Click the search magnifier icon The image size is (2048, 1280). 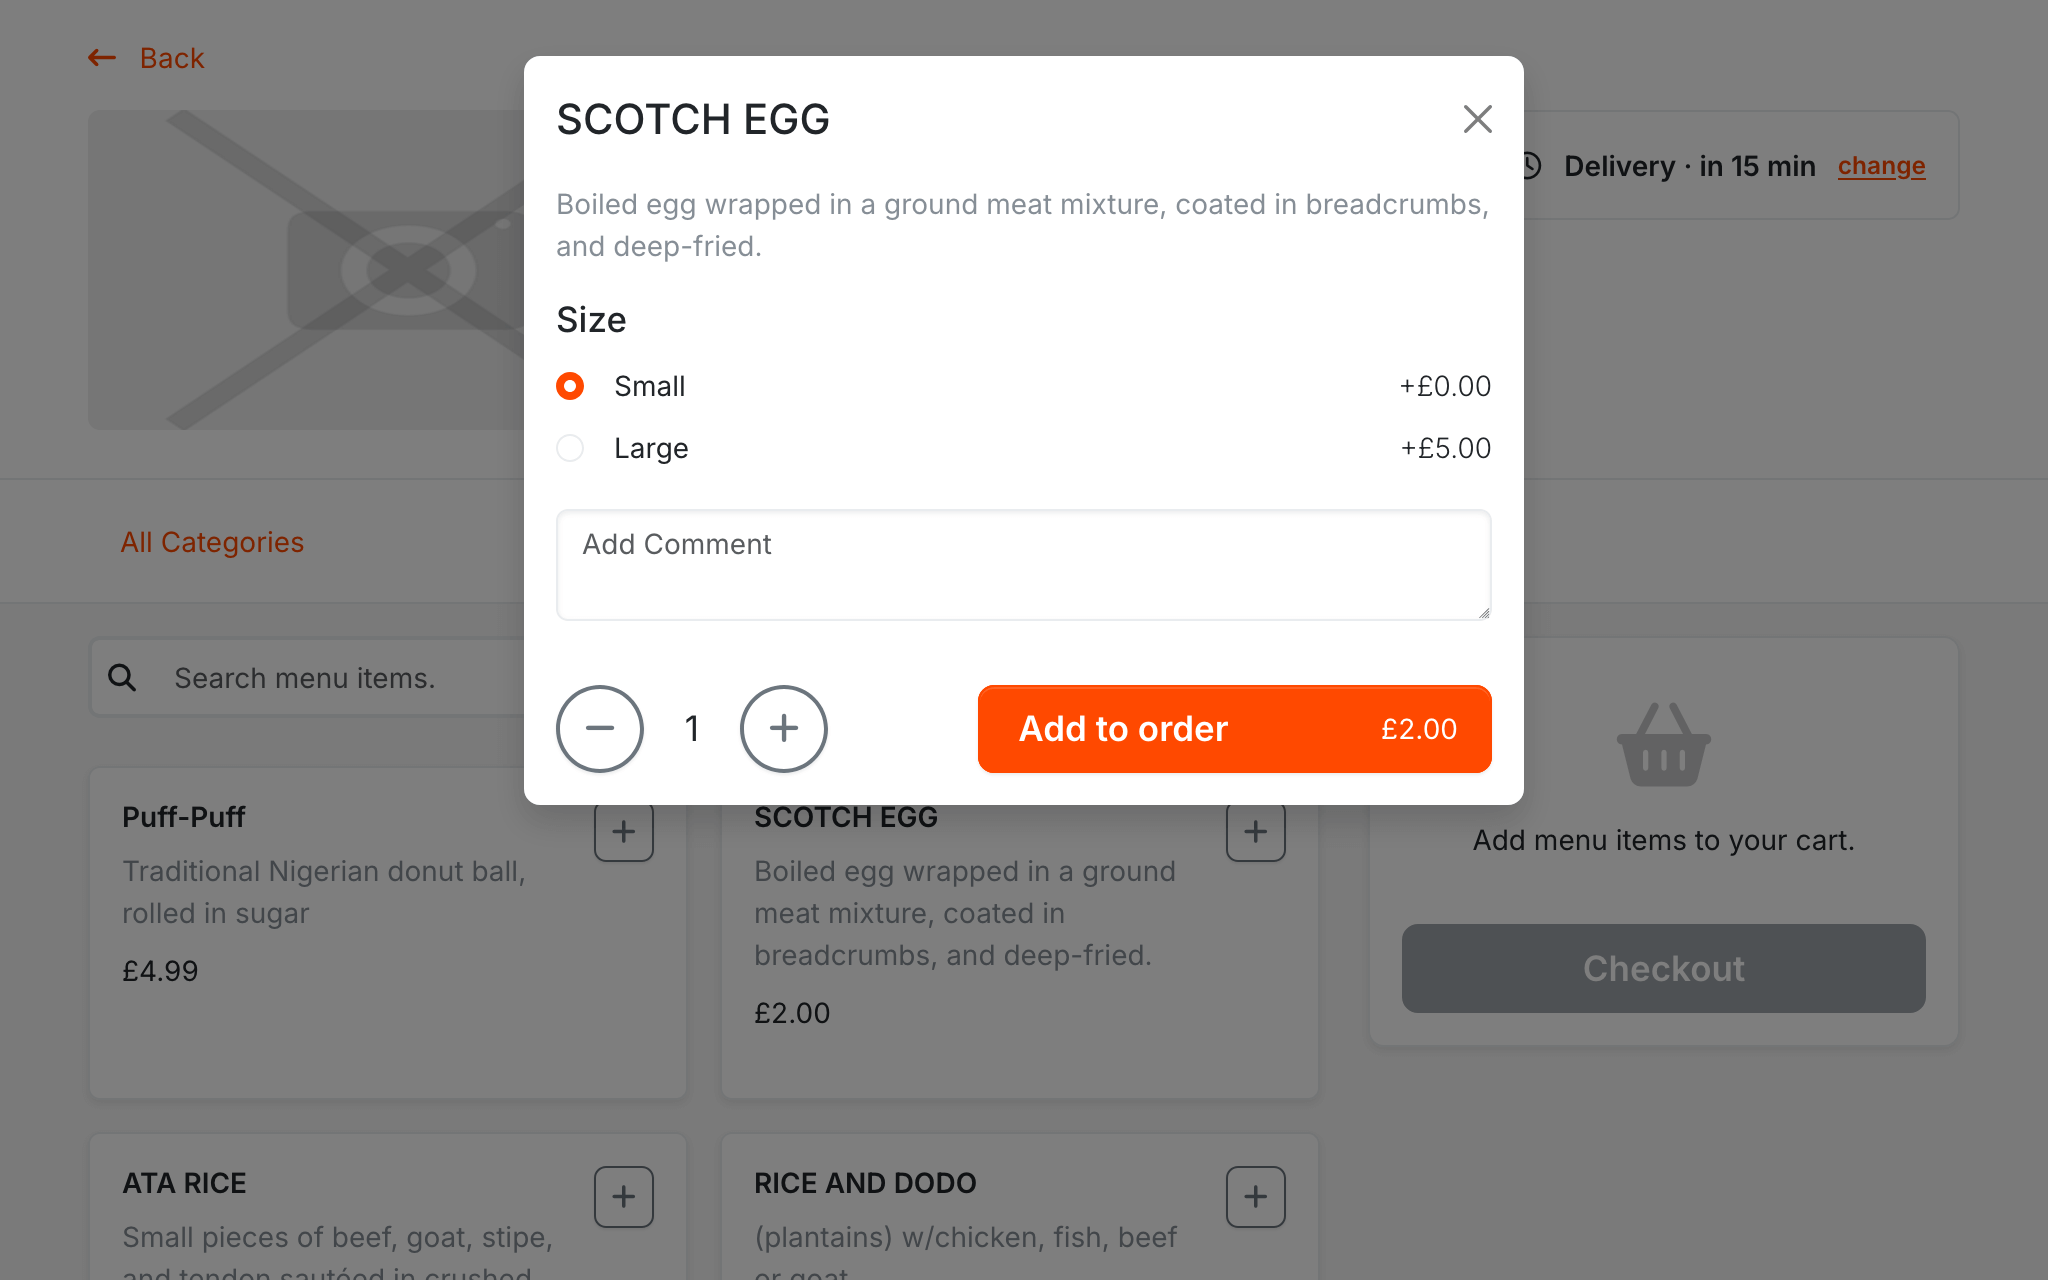click(122, 678)
